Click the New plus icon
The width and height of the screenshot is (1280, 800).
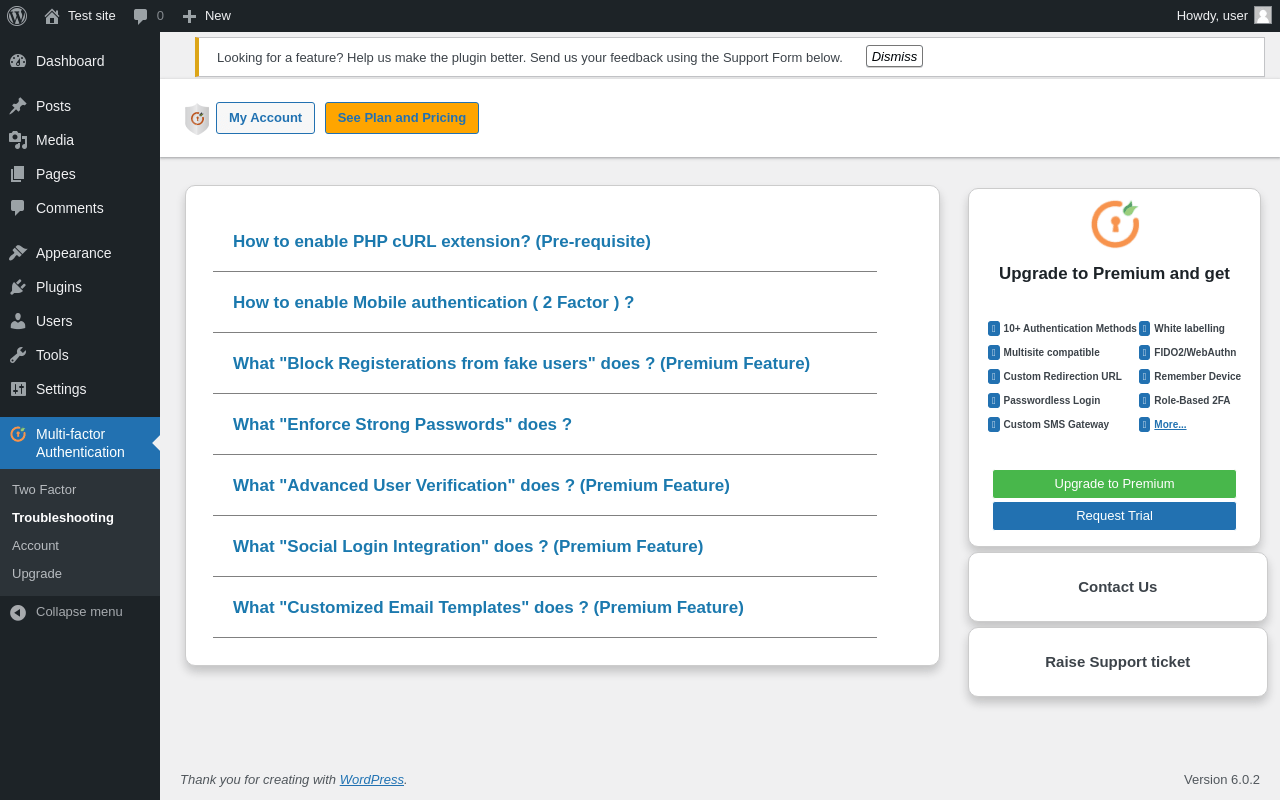[189, 16]
